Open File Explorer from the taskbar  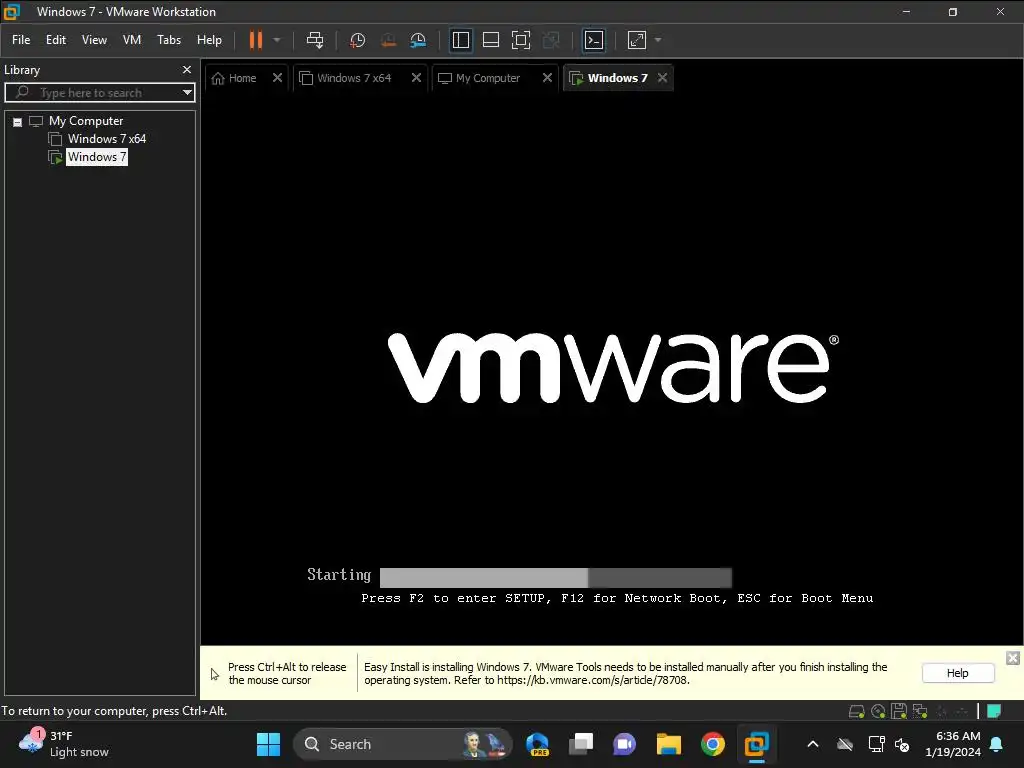tap(668, 744)
